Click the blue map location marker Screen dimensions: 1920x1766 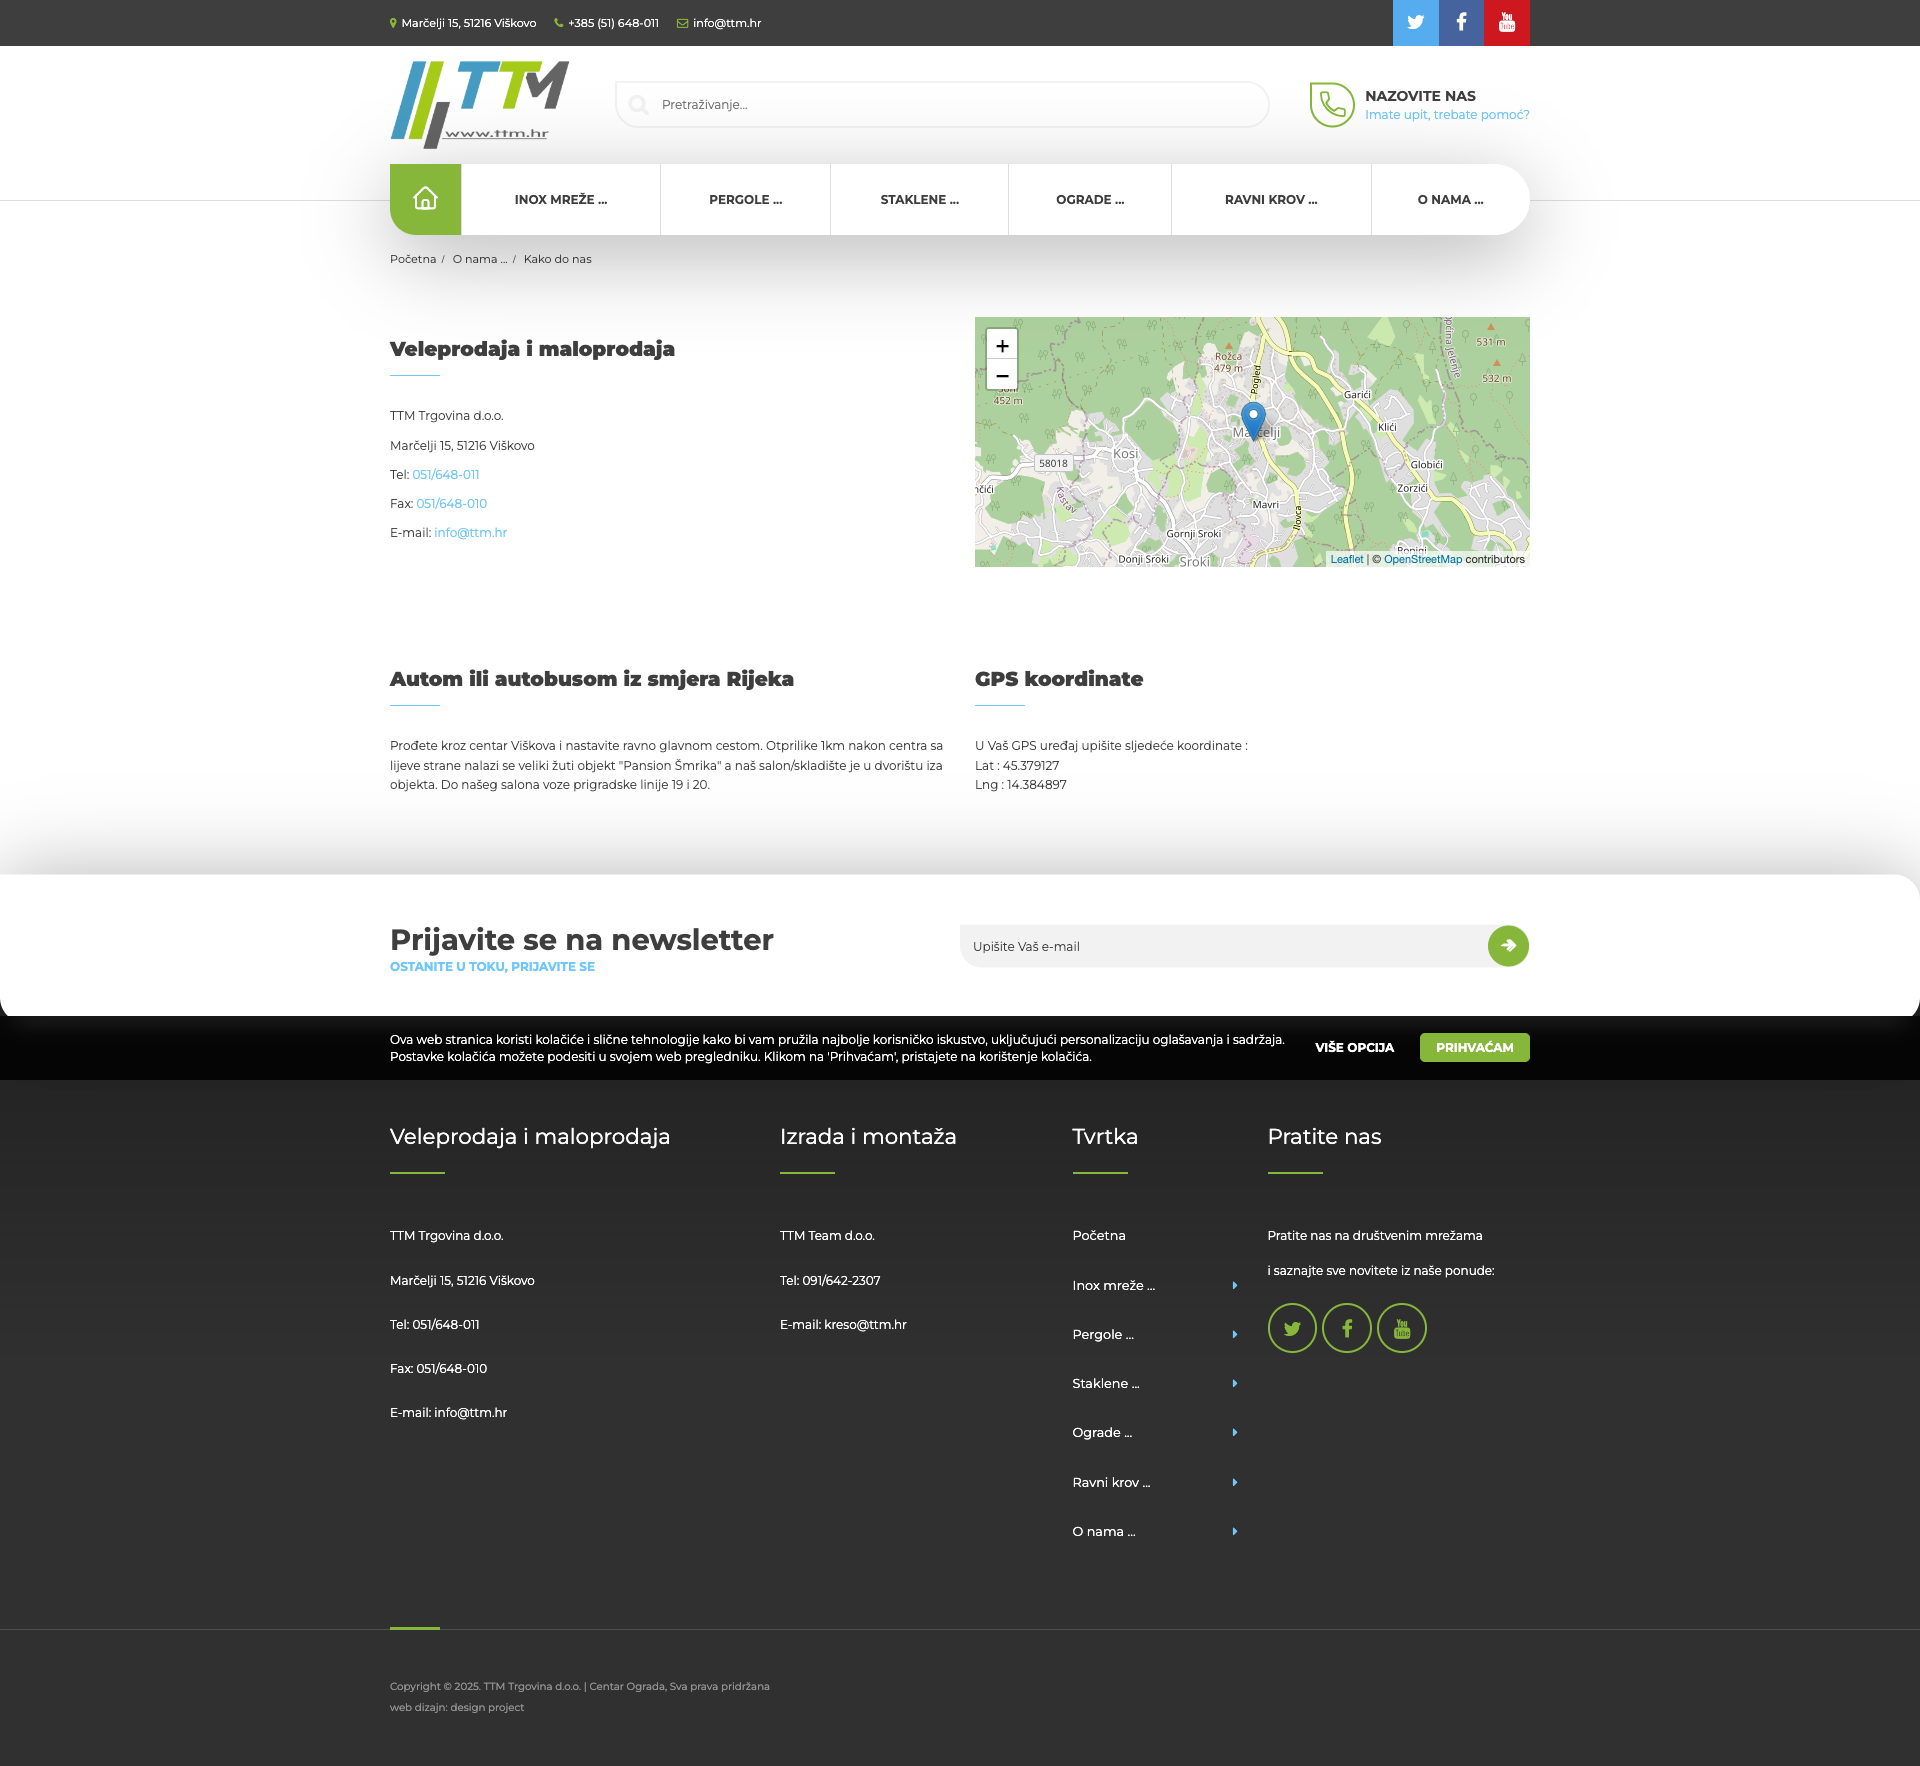(1253, 418)
